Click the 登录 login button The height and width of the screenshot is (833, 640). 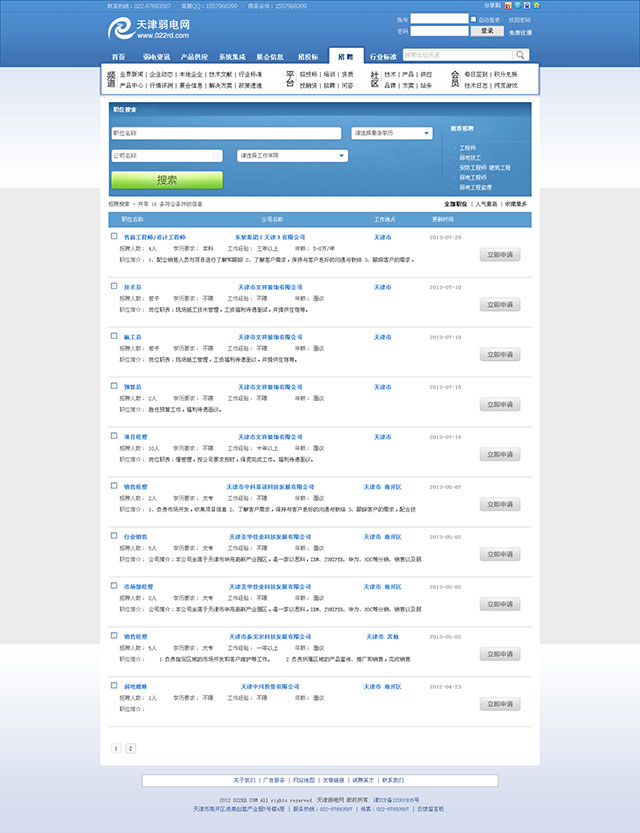[487, 31]
